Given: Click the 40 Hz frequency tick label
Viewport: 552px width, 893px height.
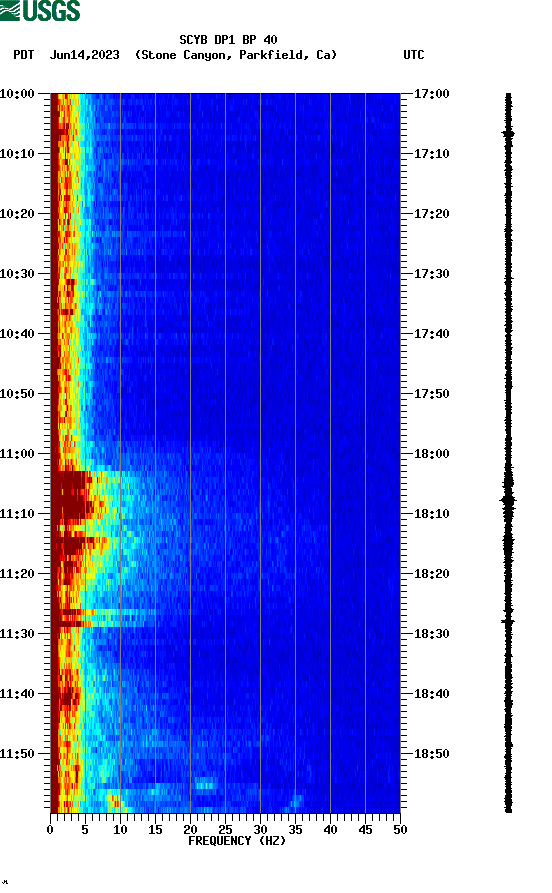Looking at the screenshot, I should tap(330, 830).
